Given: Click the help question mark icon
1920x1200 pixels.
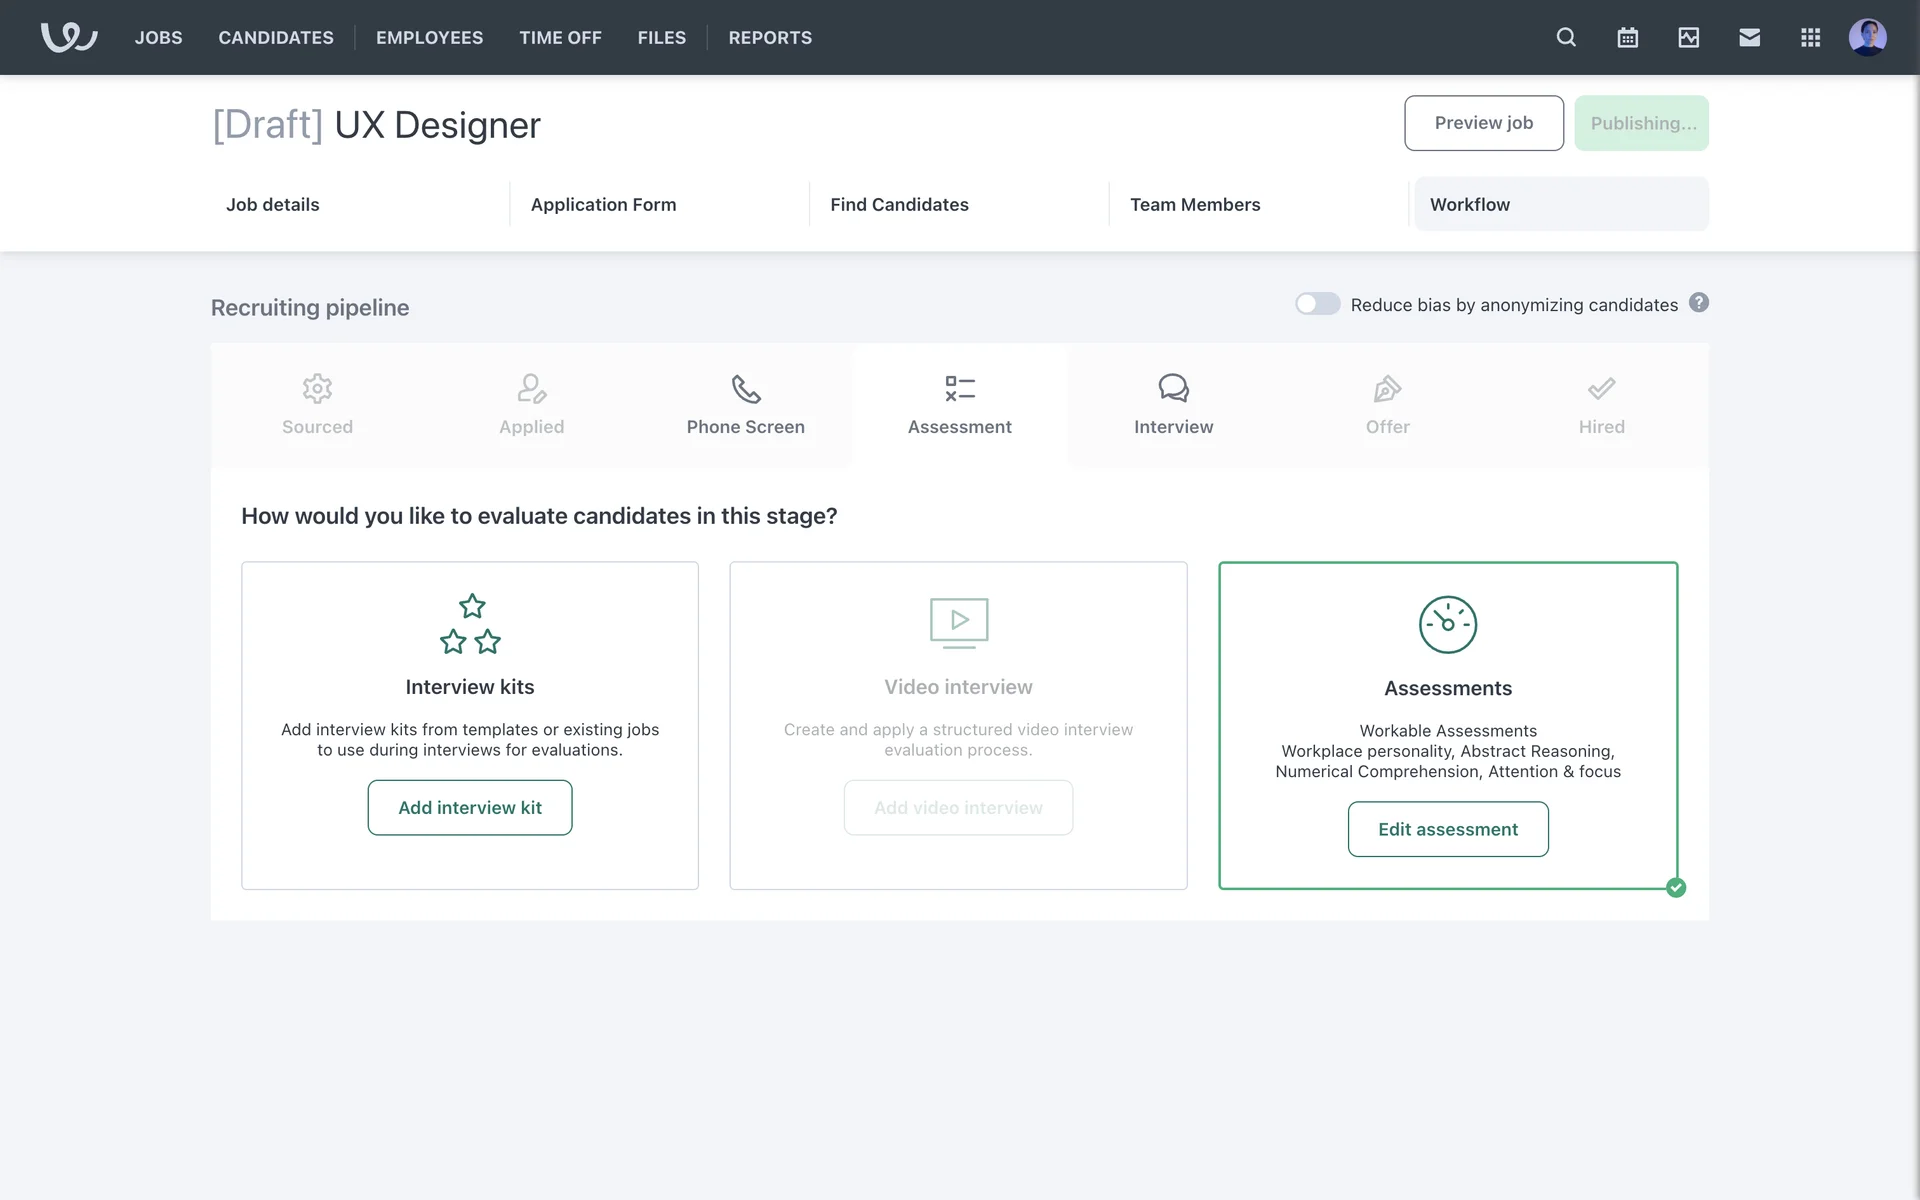Looking at the screenshot, I should click(x=1698, y=303).
